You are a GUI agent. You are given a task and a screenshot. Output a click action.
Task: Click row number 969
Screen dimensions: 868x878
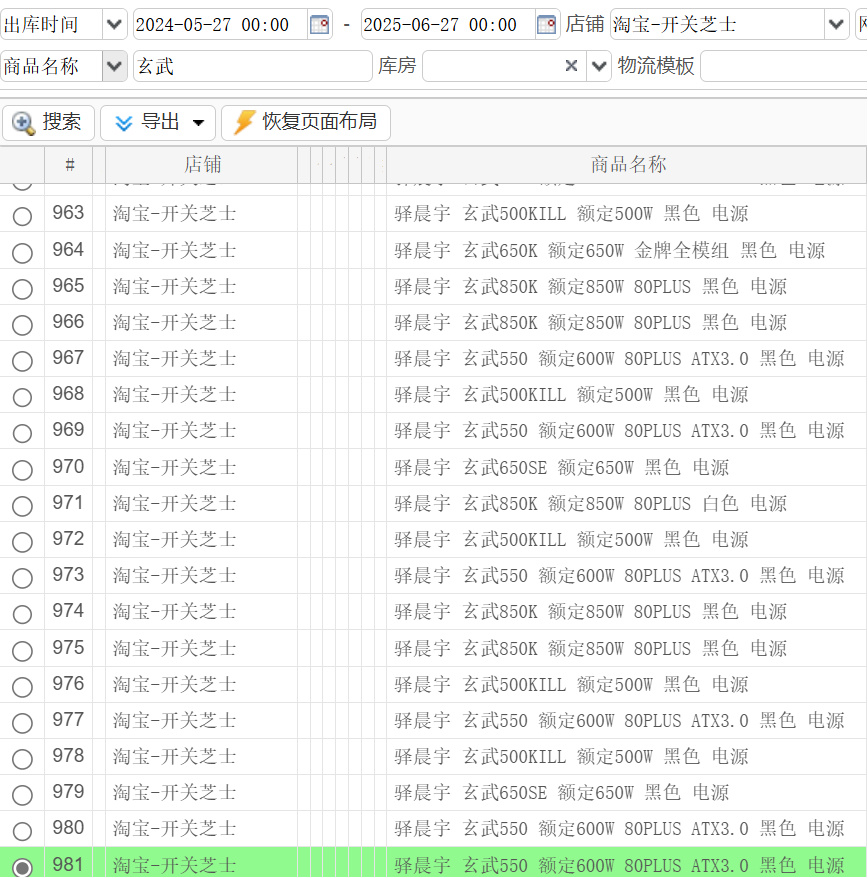coord(68,430)
